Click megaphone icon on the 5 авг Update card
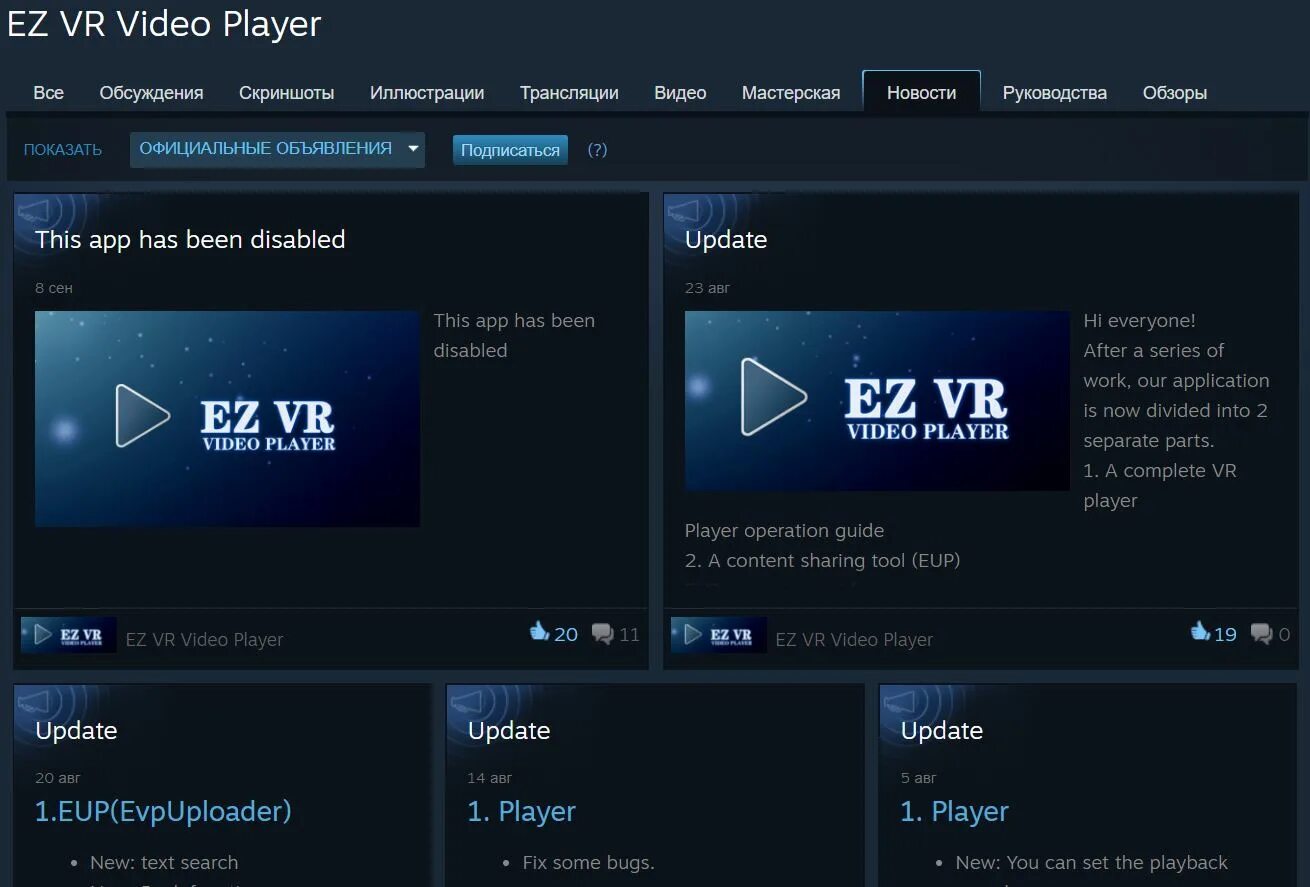Image resolution: width=1310 pixels, height=887 pixels. tap(902, 701)
